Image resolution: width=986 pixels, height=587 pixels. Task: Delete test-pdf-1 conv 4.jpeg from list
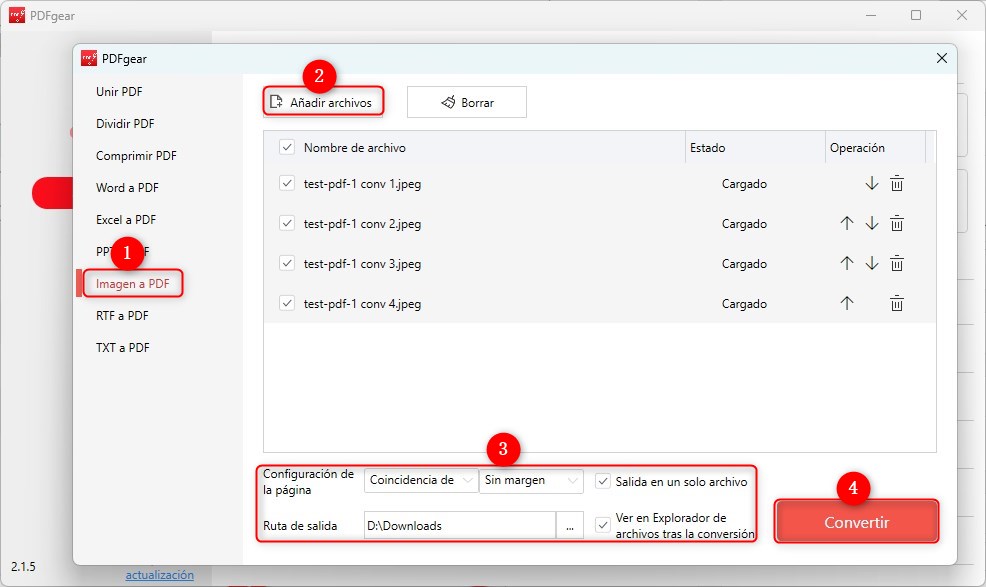tap(897, 303)
